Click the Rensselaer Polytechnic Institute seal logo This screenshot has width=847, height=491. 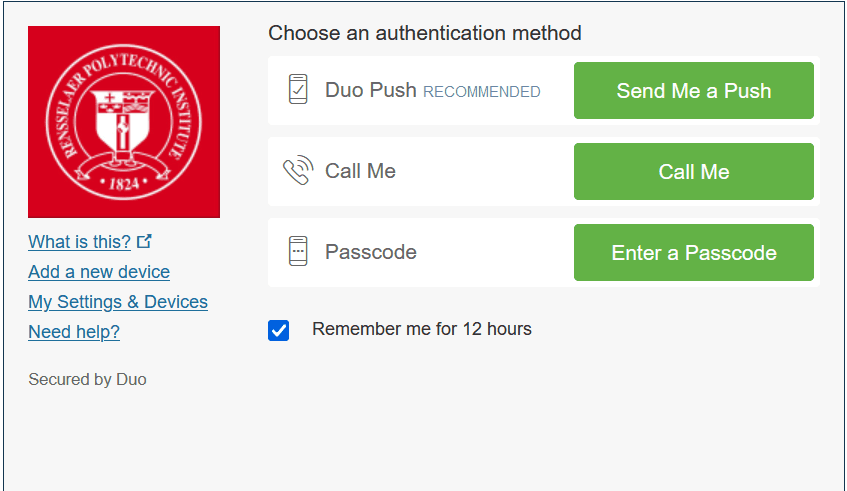pos(124,122)
